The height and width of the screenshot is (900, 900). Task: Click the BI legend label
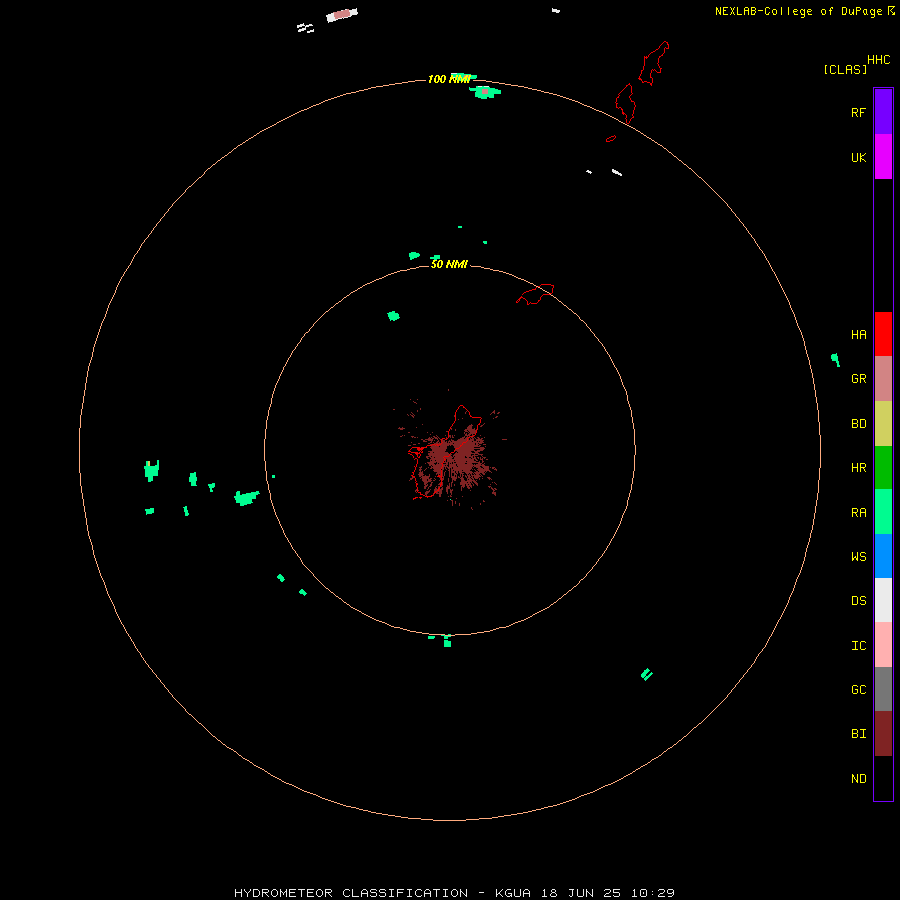[x=859, y=734]
